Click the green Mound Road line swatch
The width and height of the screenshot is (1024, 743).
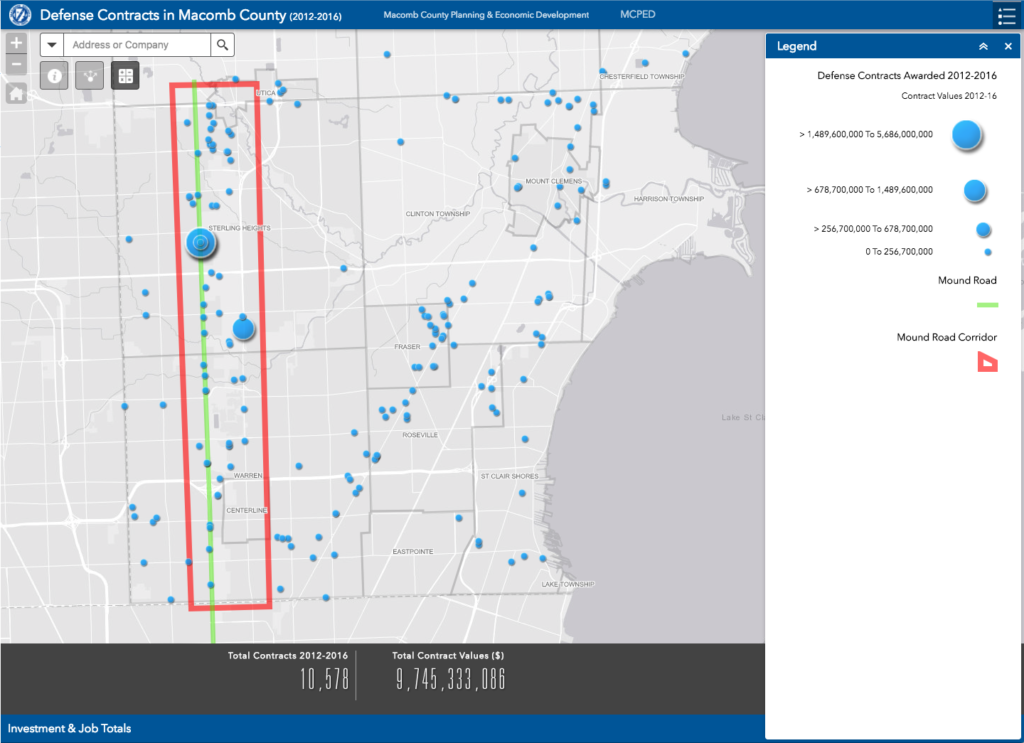click(988, 302)
